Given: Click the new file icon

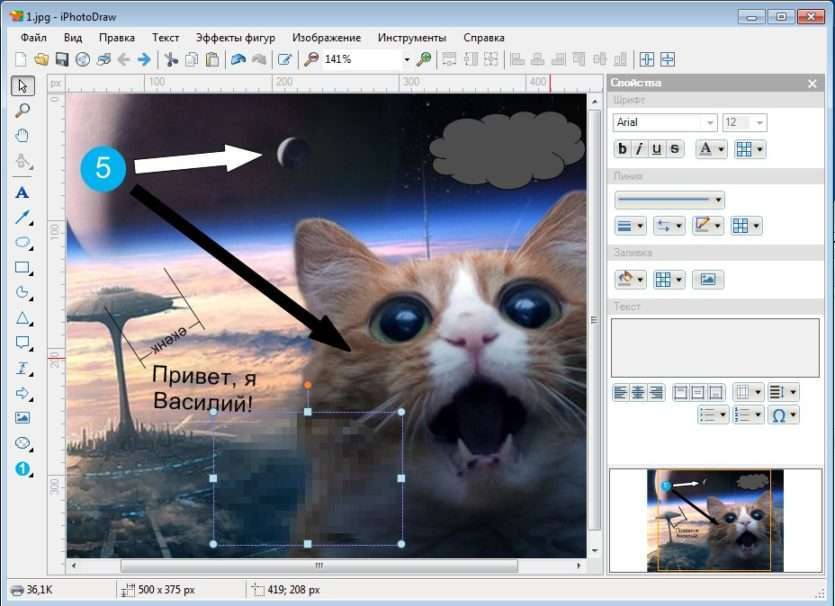Looking at the screenshot, I should [x=21, y=59].
